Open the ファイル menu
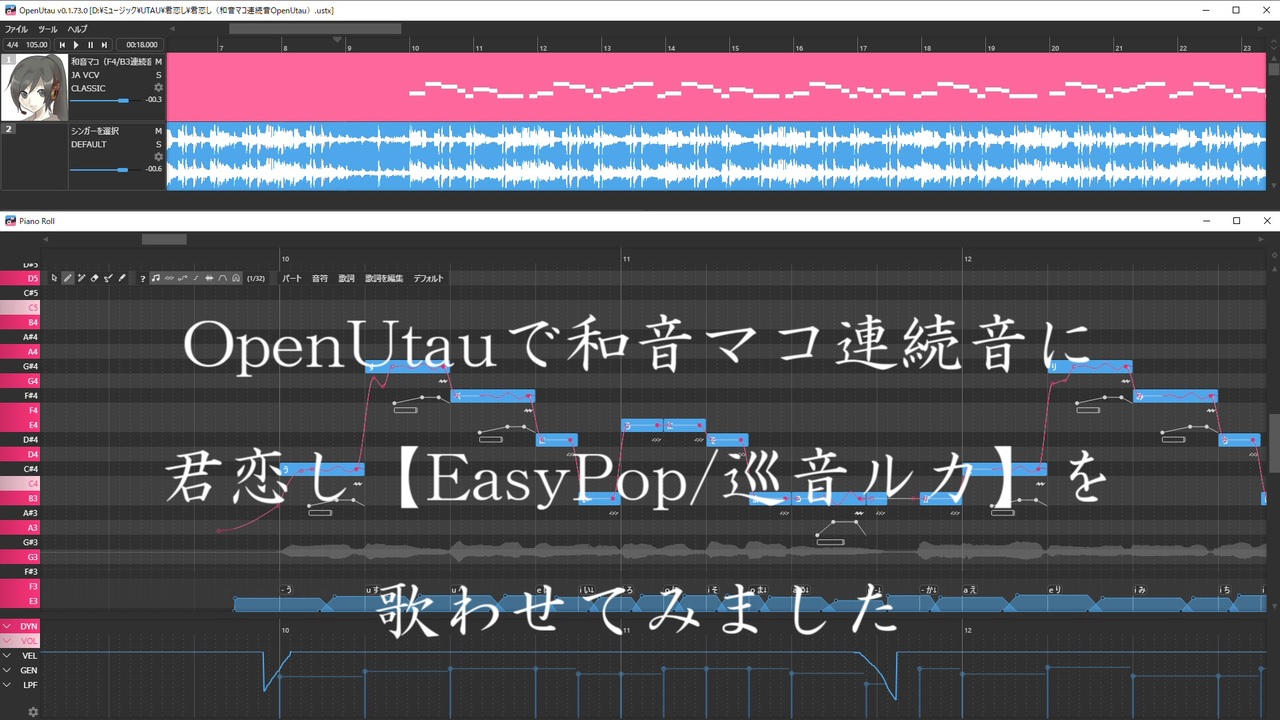This screenshot has width=1280, height=720. point(16,30)
